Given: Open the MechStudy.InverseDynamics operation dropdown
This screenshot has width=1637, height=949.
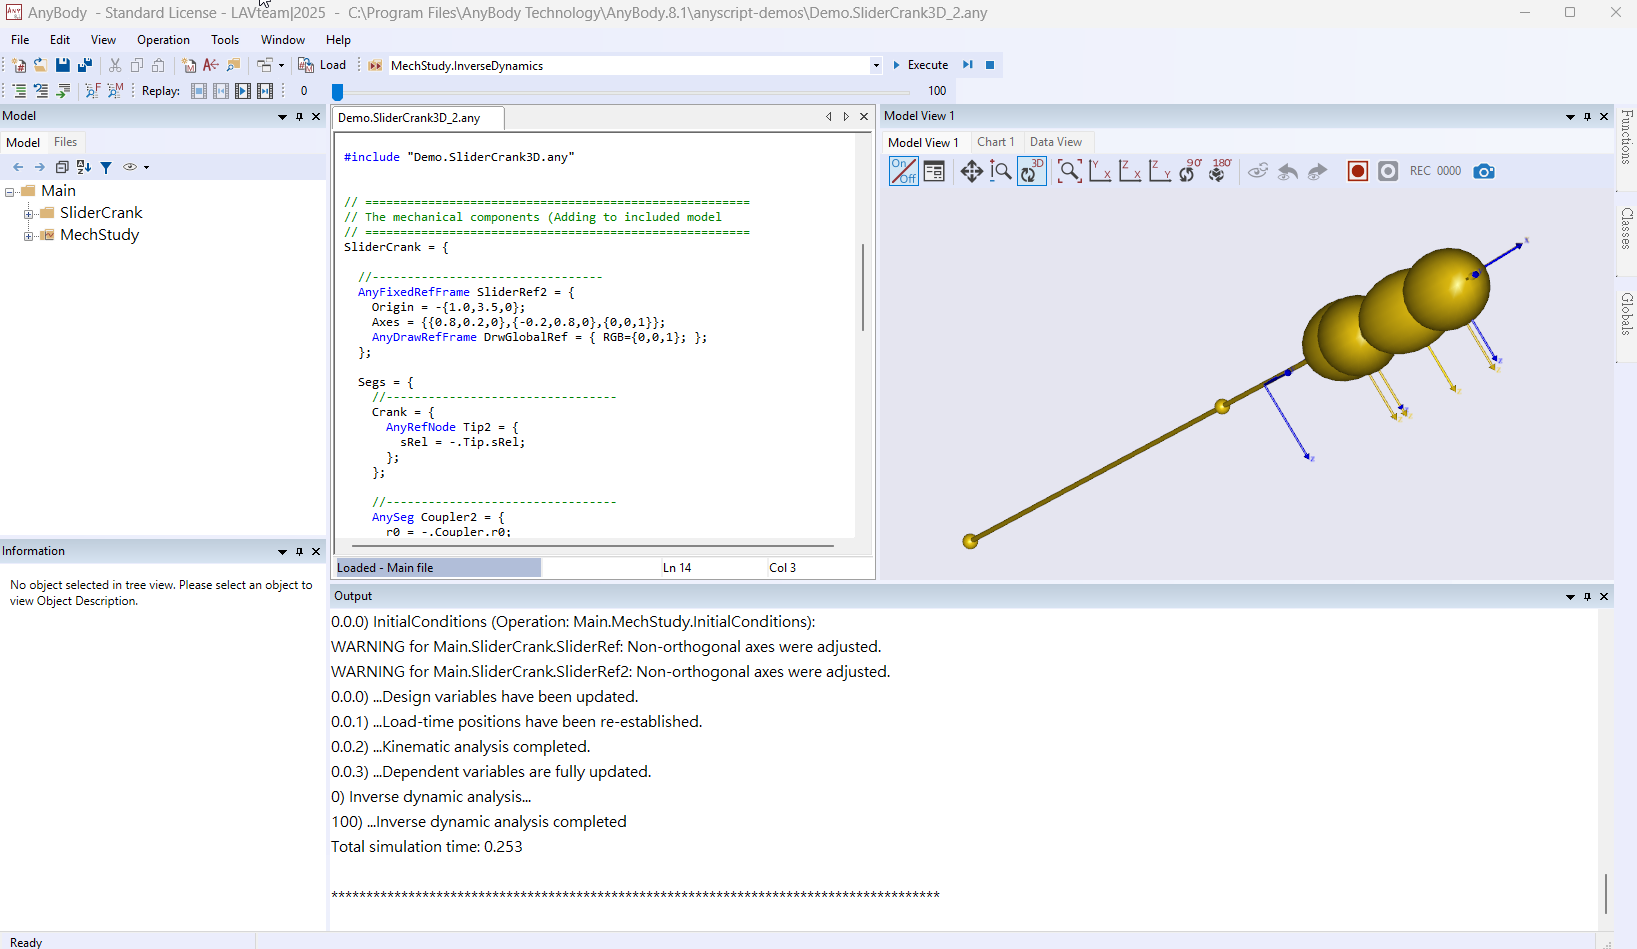Looking at the screenshot, I should pyautogui.click(x=876, y=65).
